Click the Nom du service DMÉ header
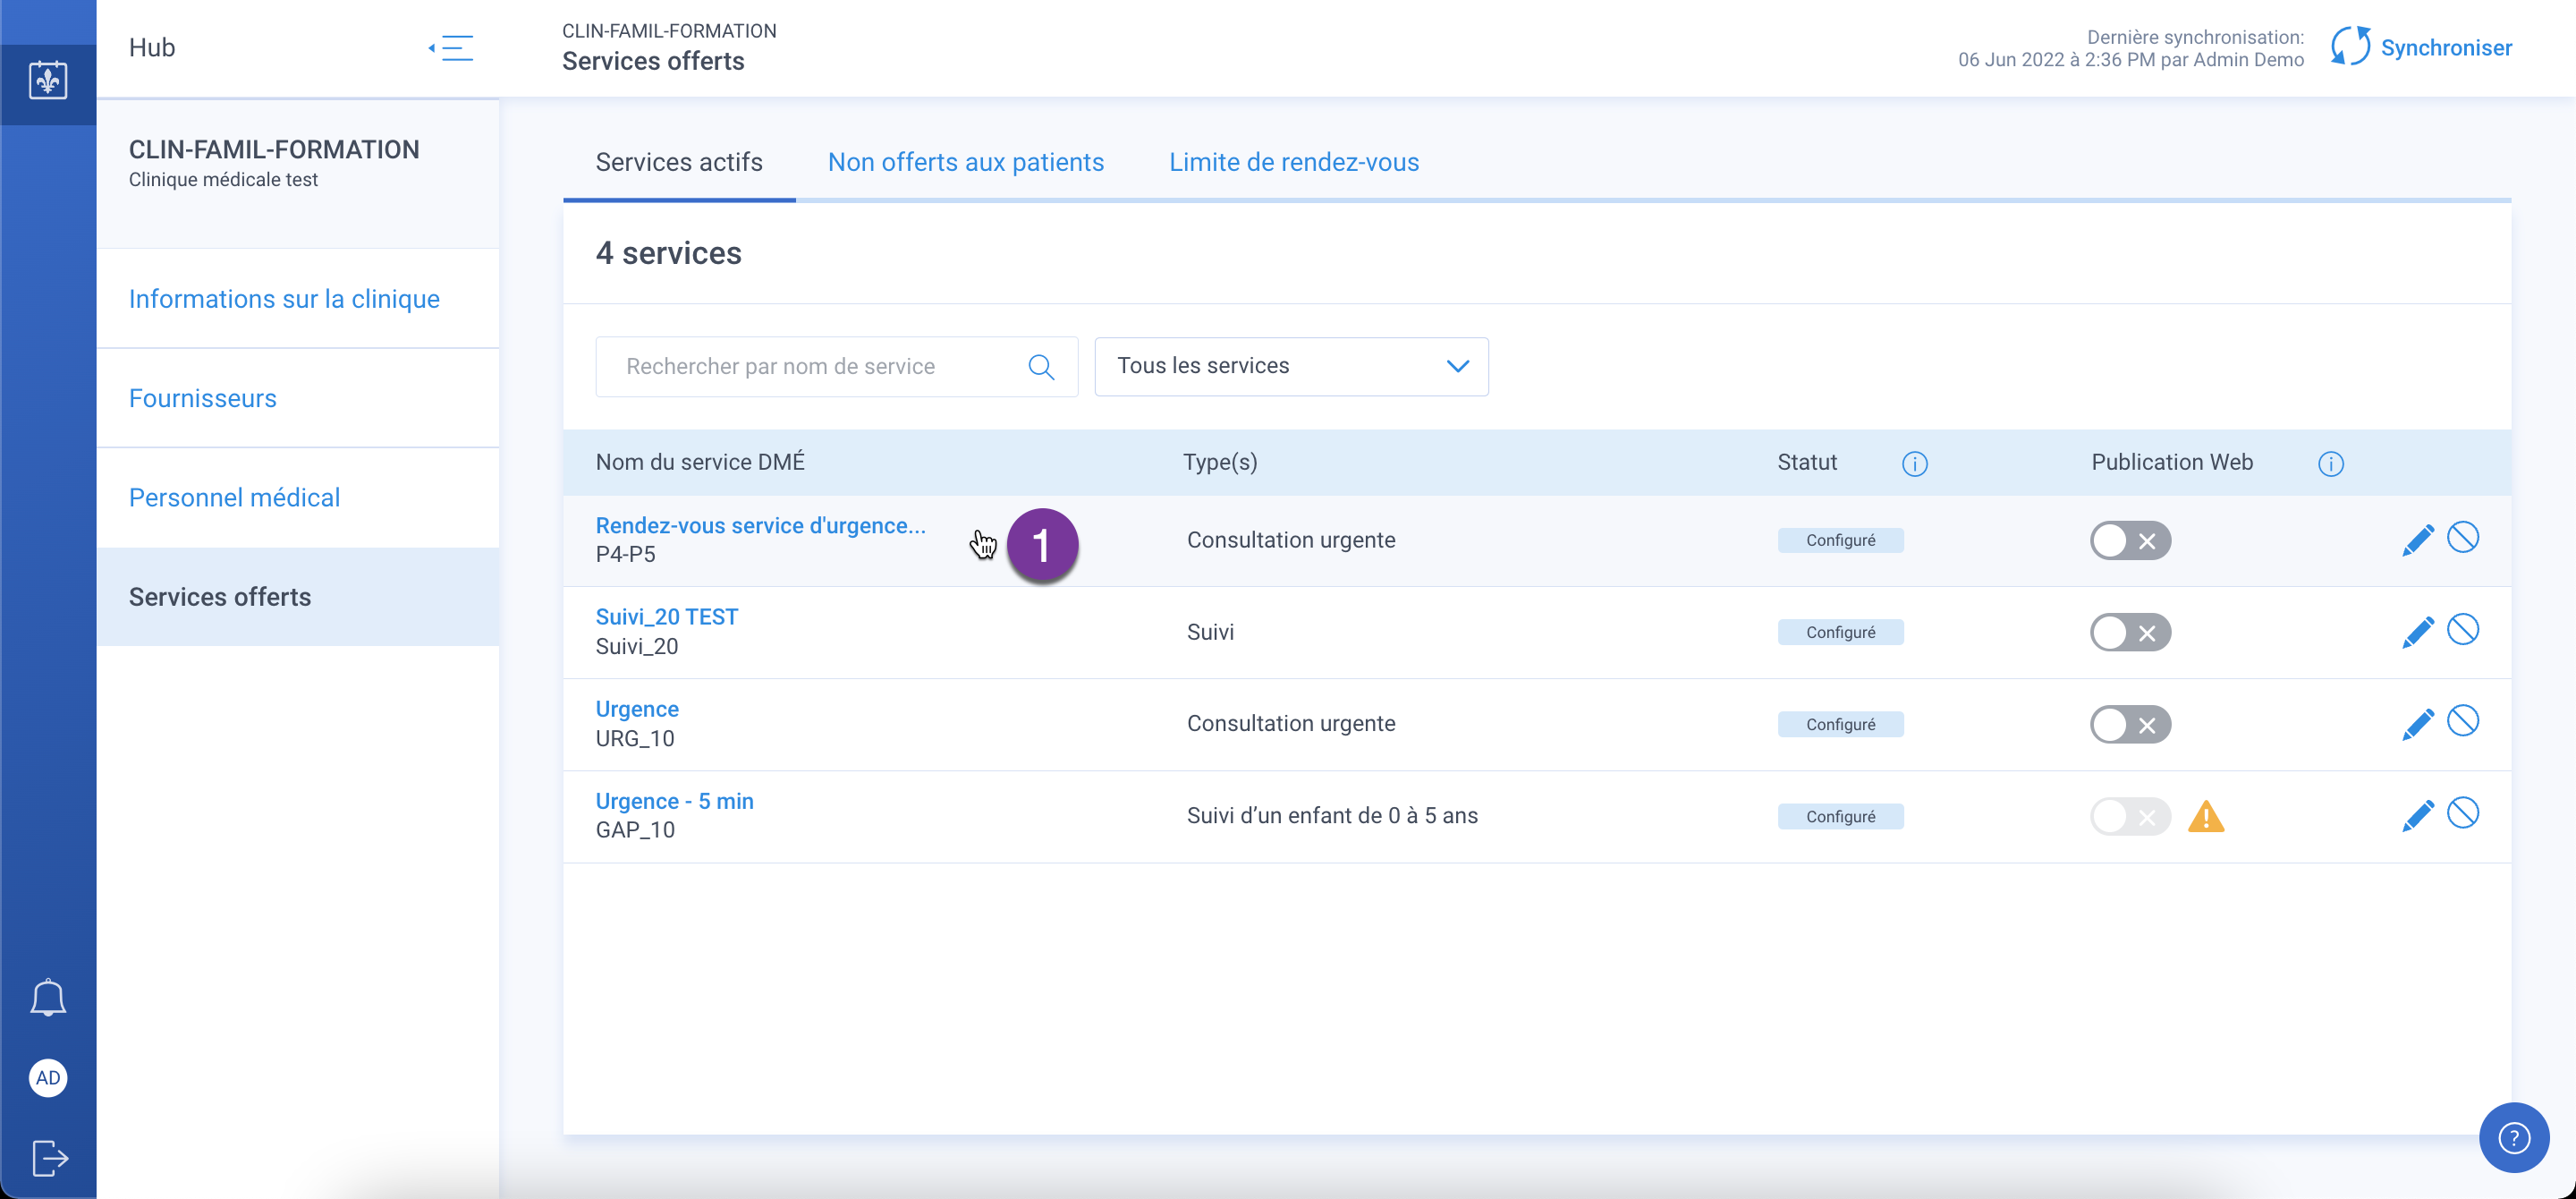Viewport: 2576px width, 1199px height. tap(700, 462)
